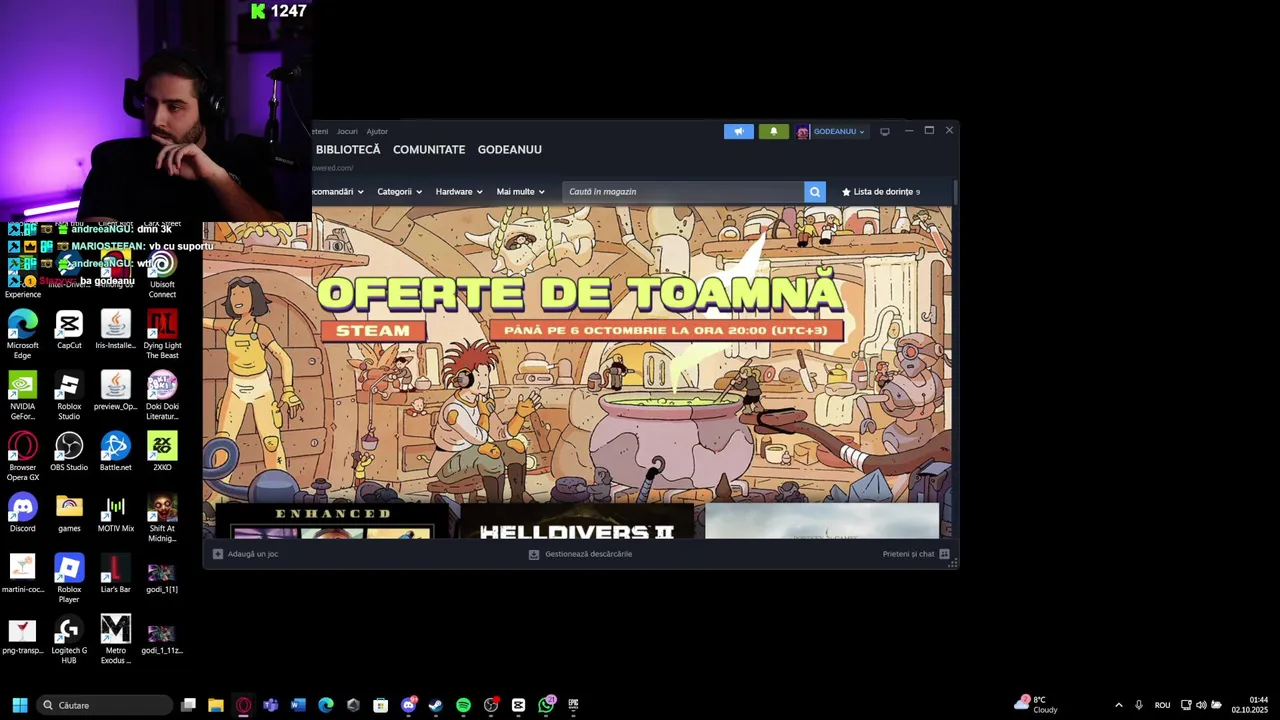1280x720 pixels.
Task: Show hidden system tray icons chevron
Action: click(1118, 705)
